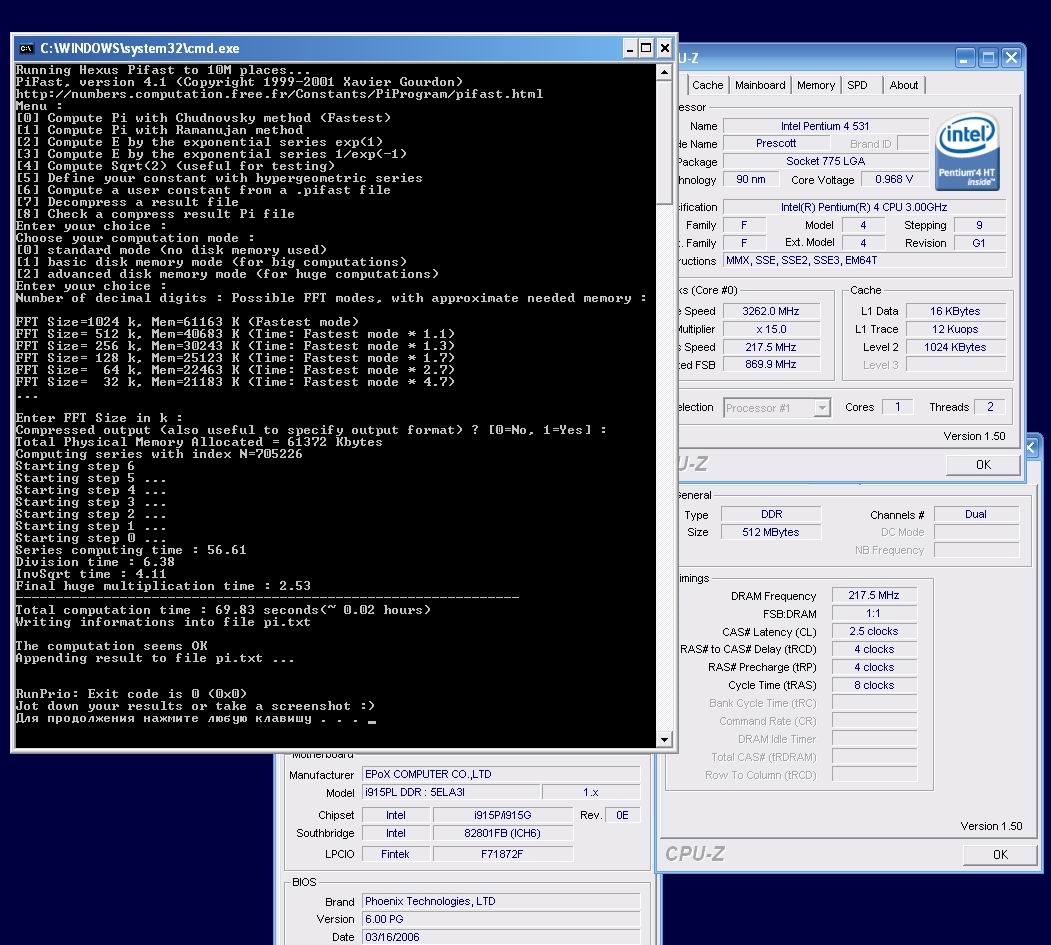Click the specification 'Intel(R) Pentium(R) 4 CPU 3.00GHz'
Viewport: 1051px width, 945px height.
[865, 207]
